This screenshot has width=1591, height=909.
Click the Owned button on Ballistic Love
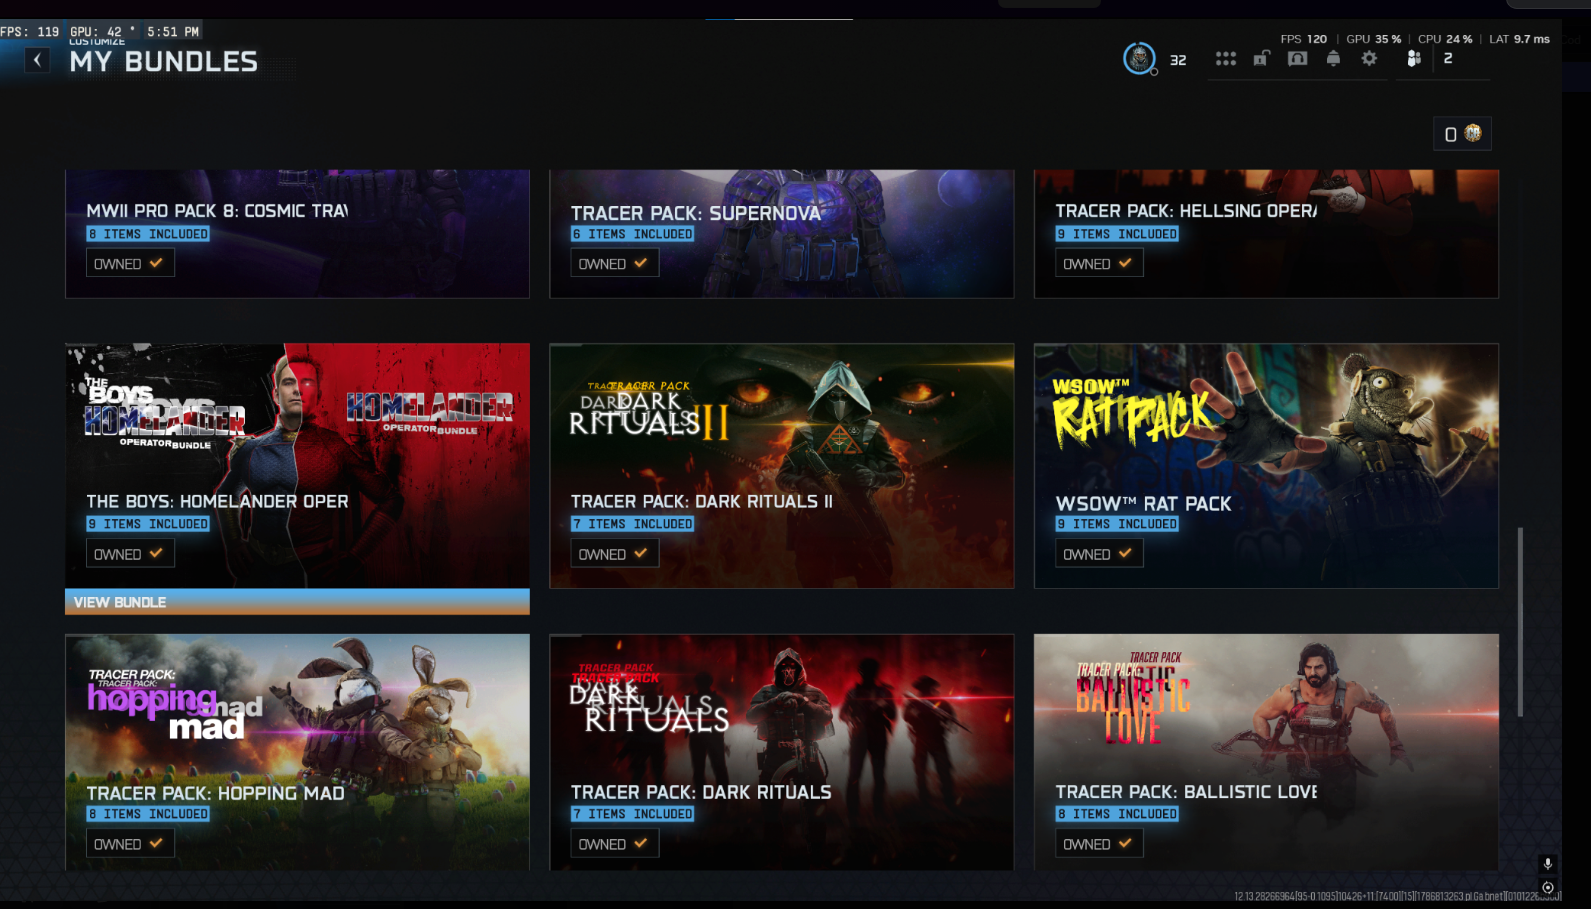[1099, 843]
